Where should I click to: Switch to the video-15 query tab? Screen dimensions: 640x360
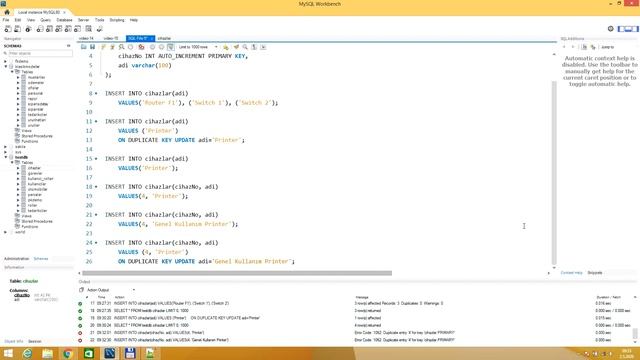click(111, 38)
